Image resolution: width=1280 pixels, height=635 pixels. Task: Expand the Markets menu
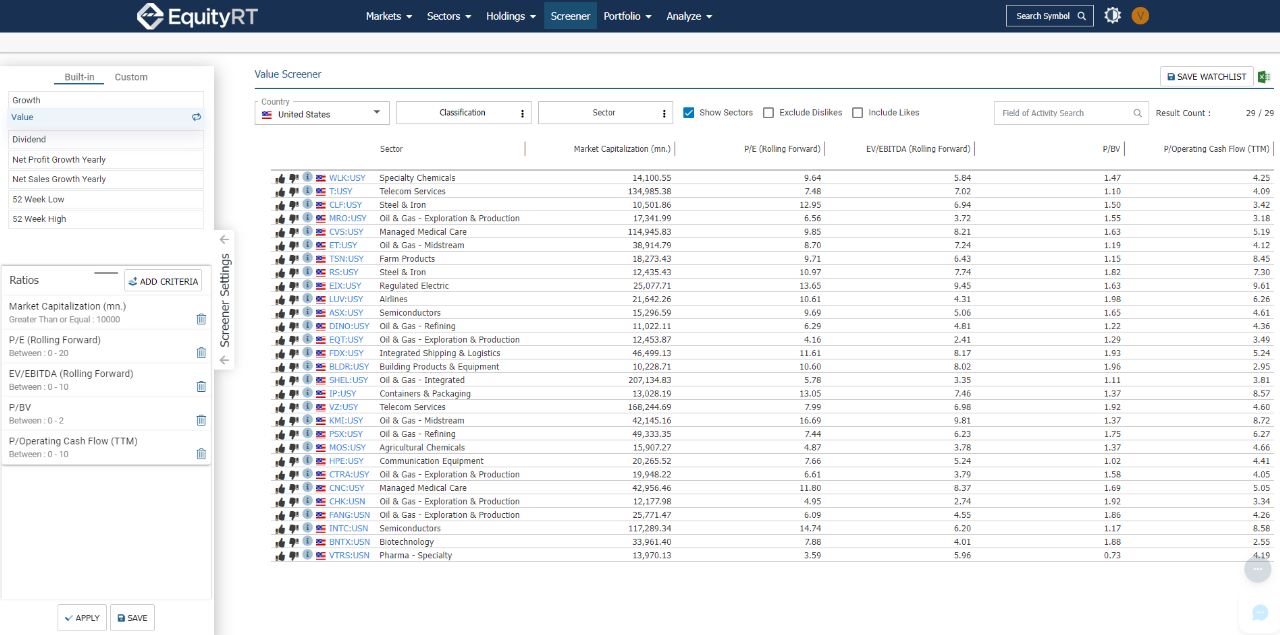point(389,16)
